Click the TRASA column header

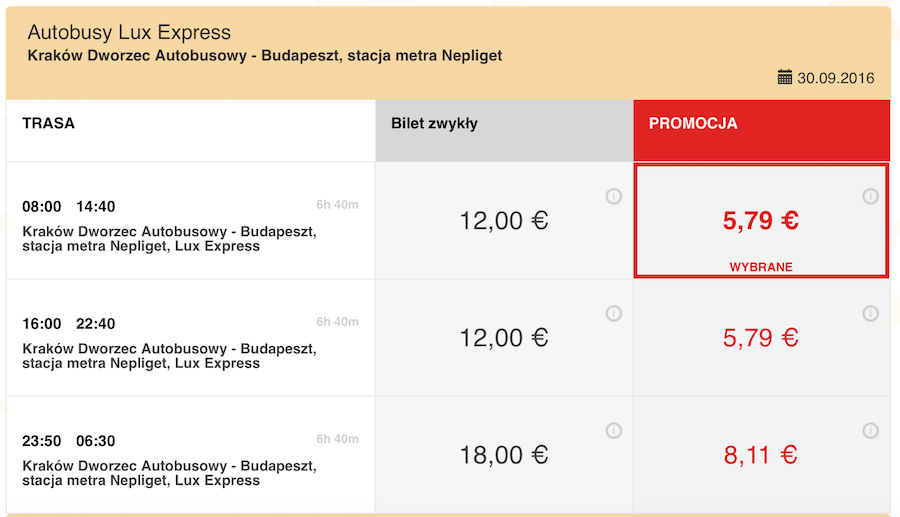[x=48, y=124]
